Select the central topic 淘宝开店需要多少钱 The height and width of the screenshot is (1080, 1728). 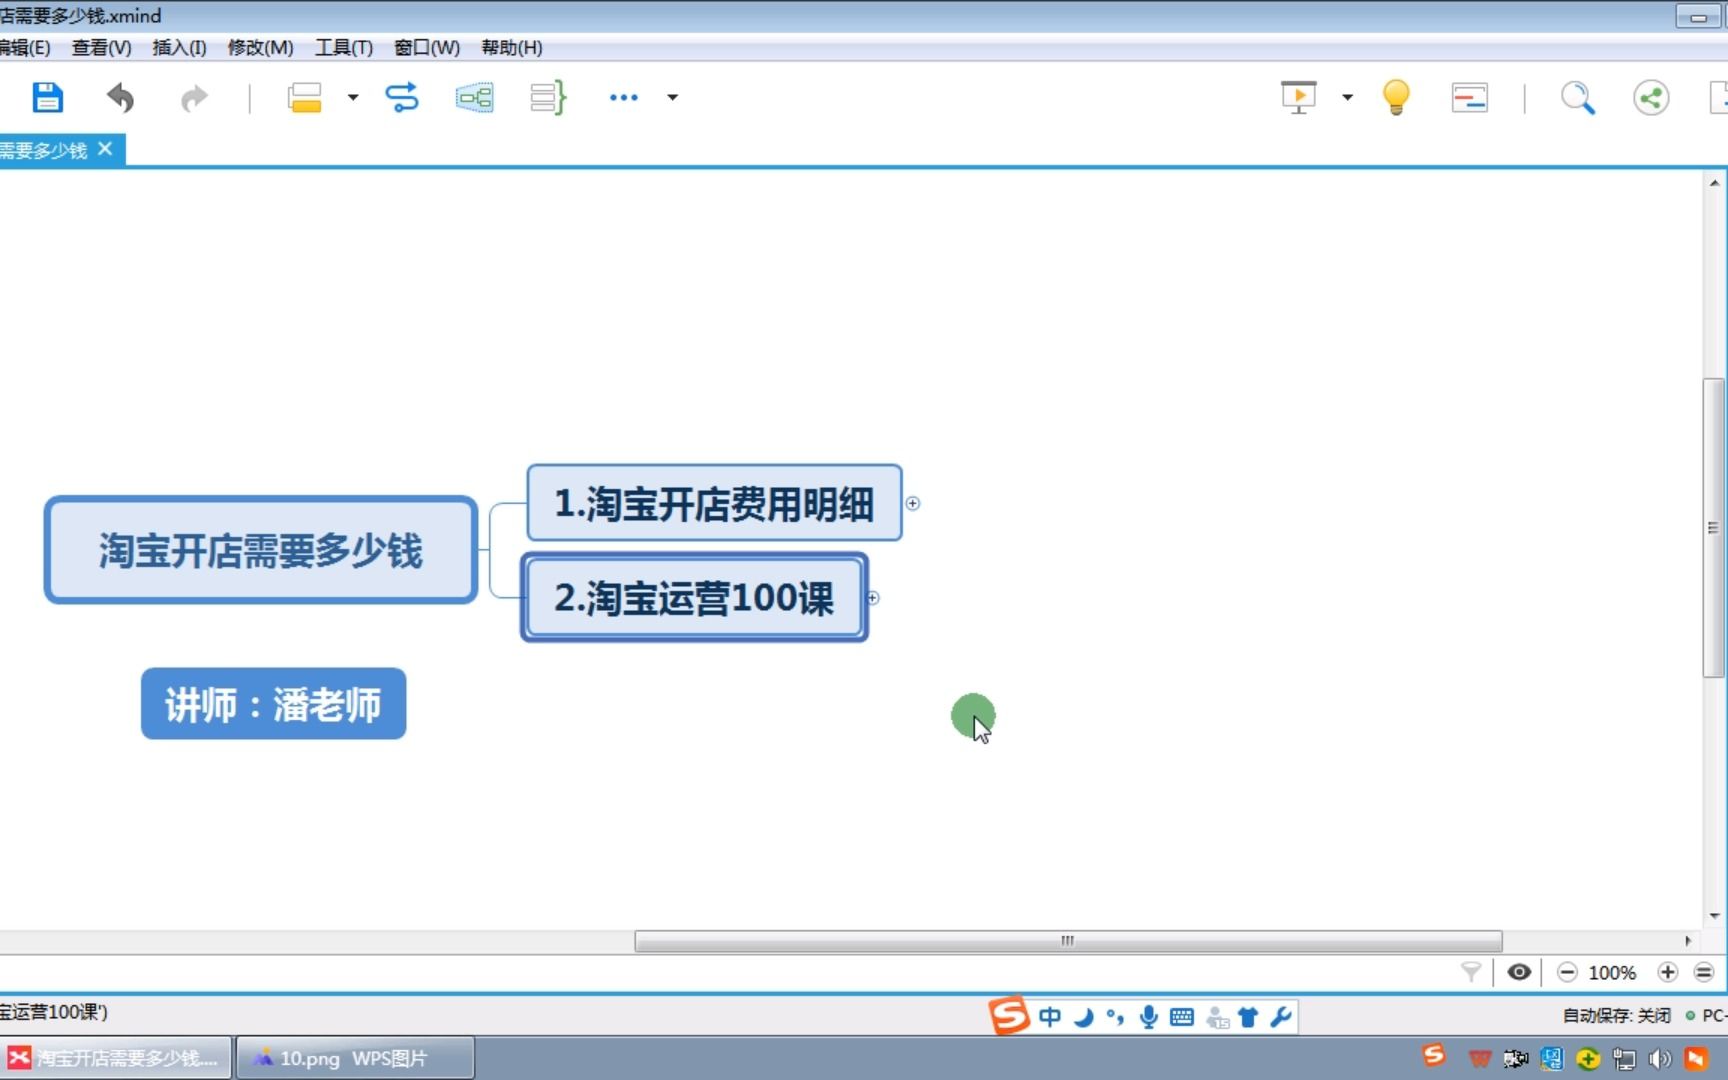click(x=261, y=550)
